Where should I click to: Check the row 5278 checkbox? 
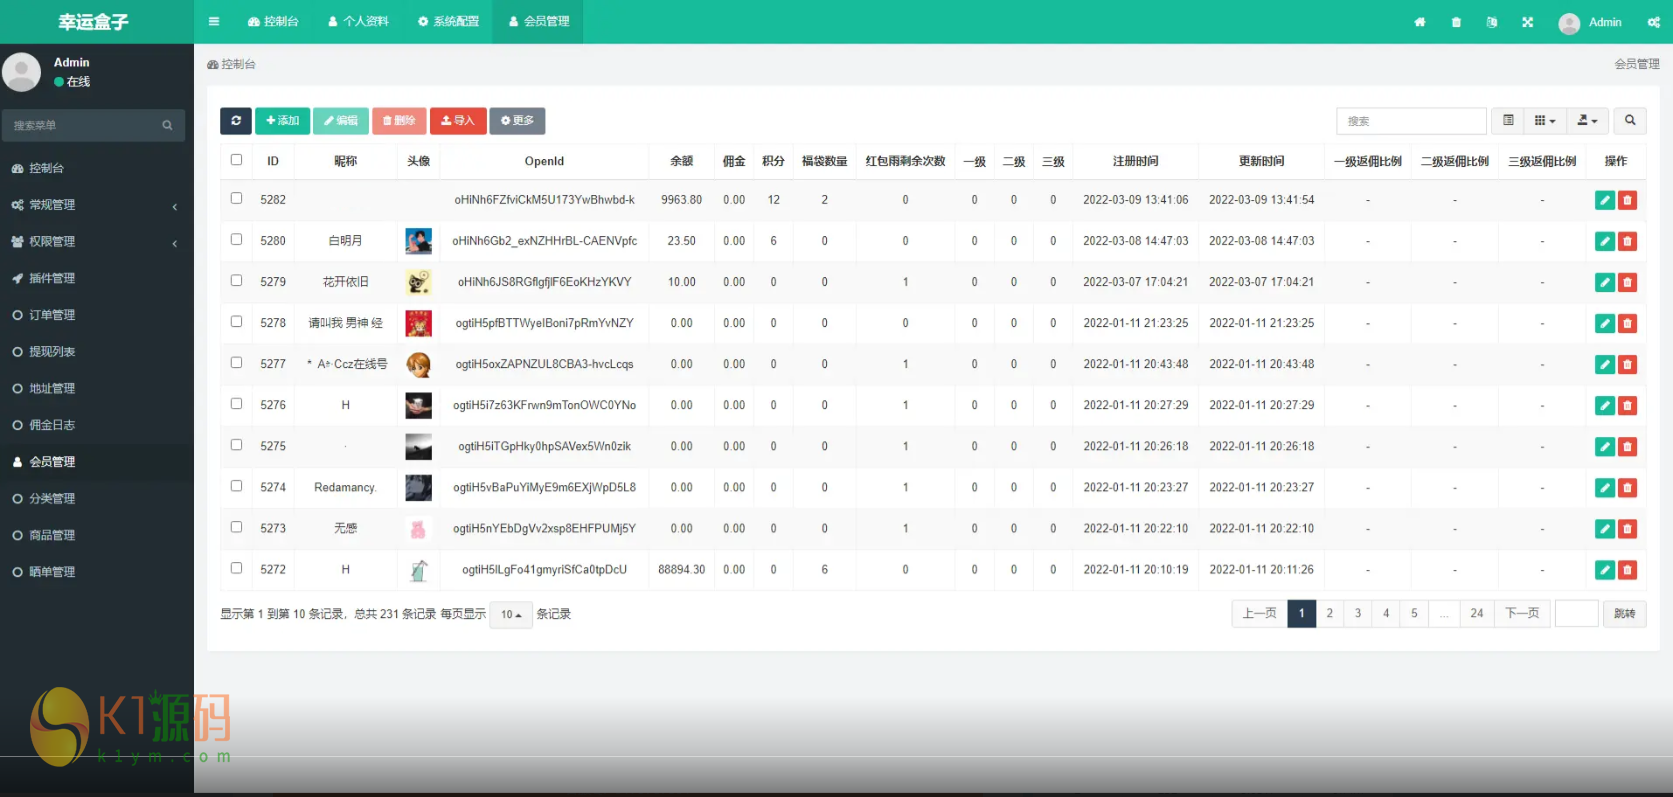(236, 321)
